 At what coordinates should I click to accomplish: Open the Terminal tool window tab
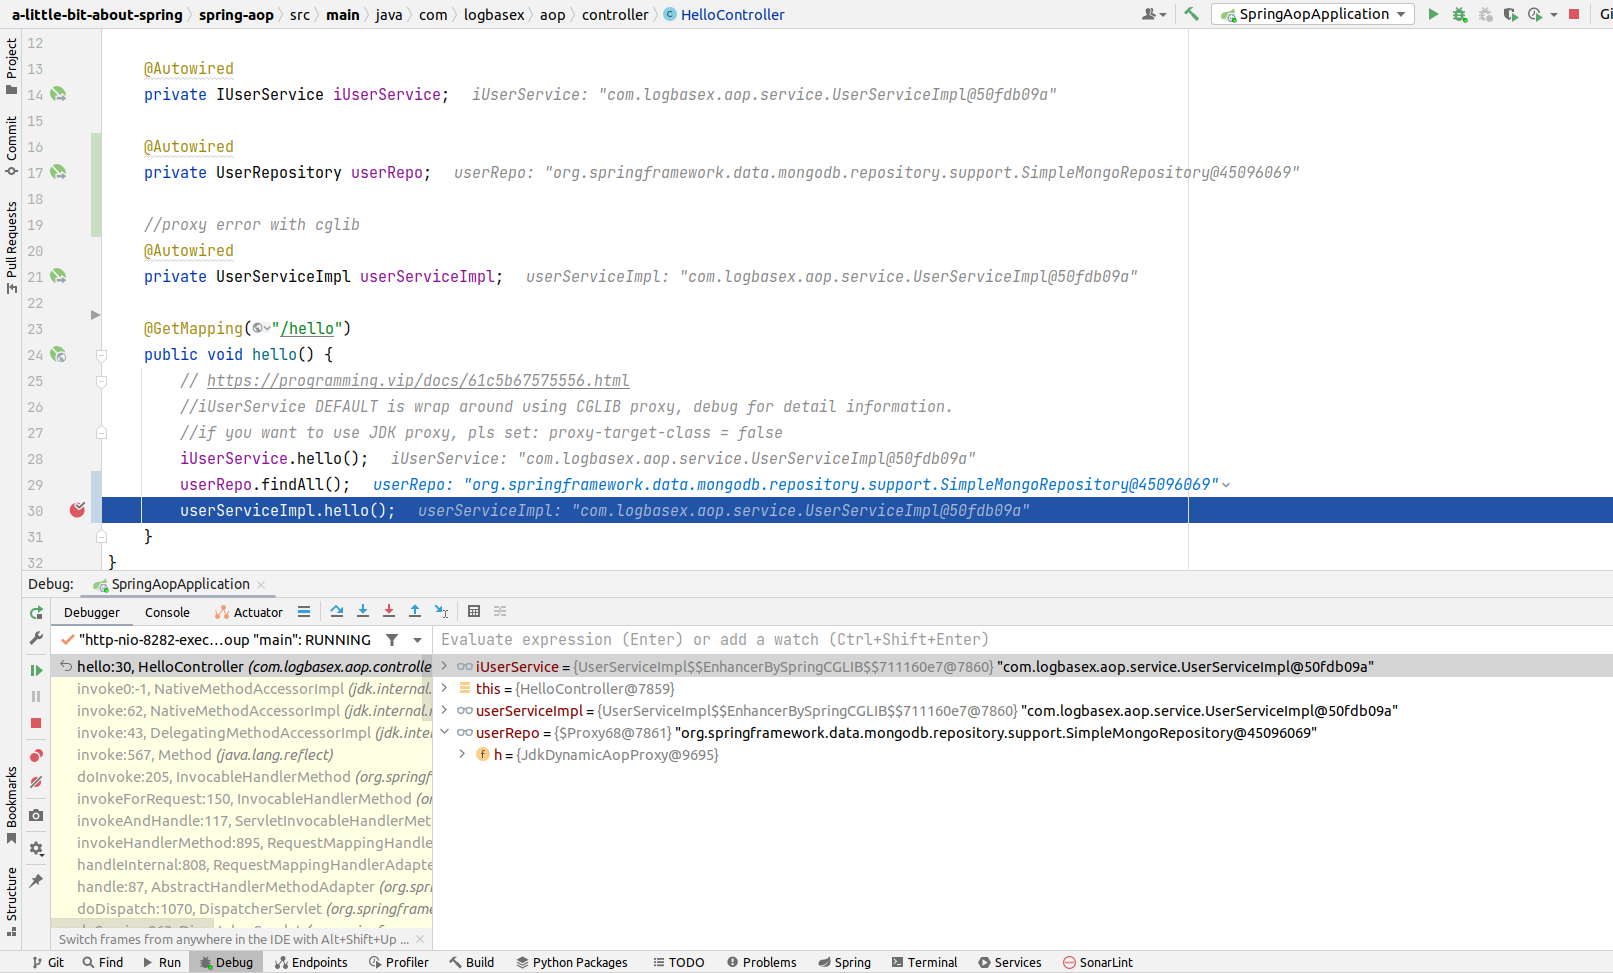pos(924,962)
